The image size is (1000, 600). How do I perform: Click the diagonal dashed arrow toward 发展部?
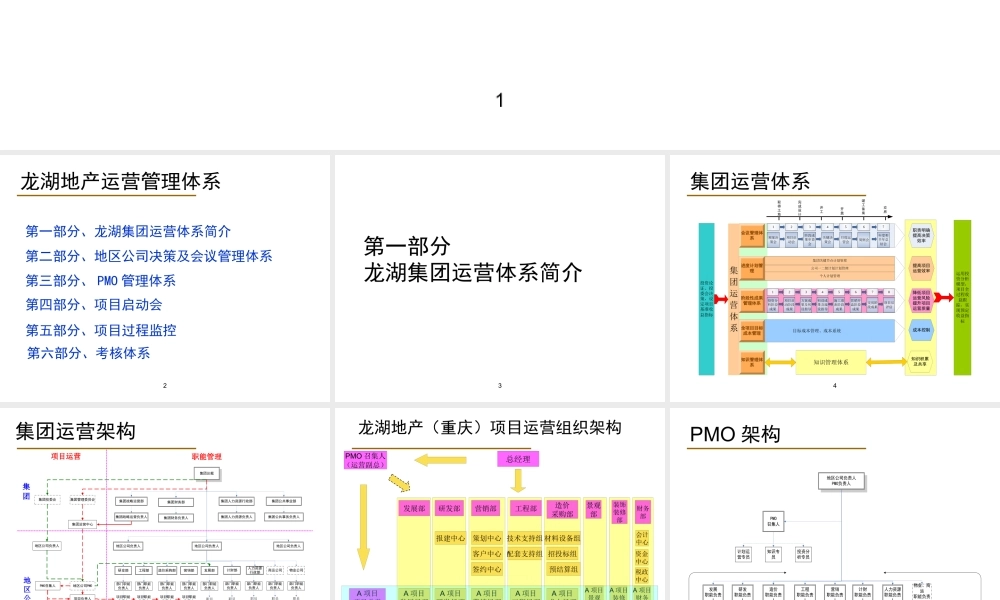click(x=399, y=483)
